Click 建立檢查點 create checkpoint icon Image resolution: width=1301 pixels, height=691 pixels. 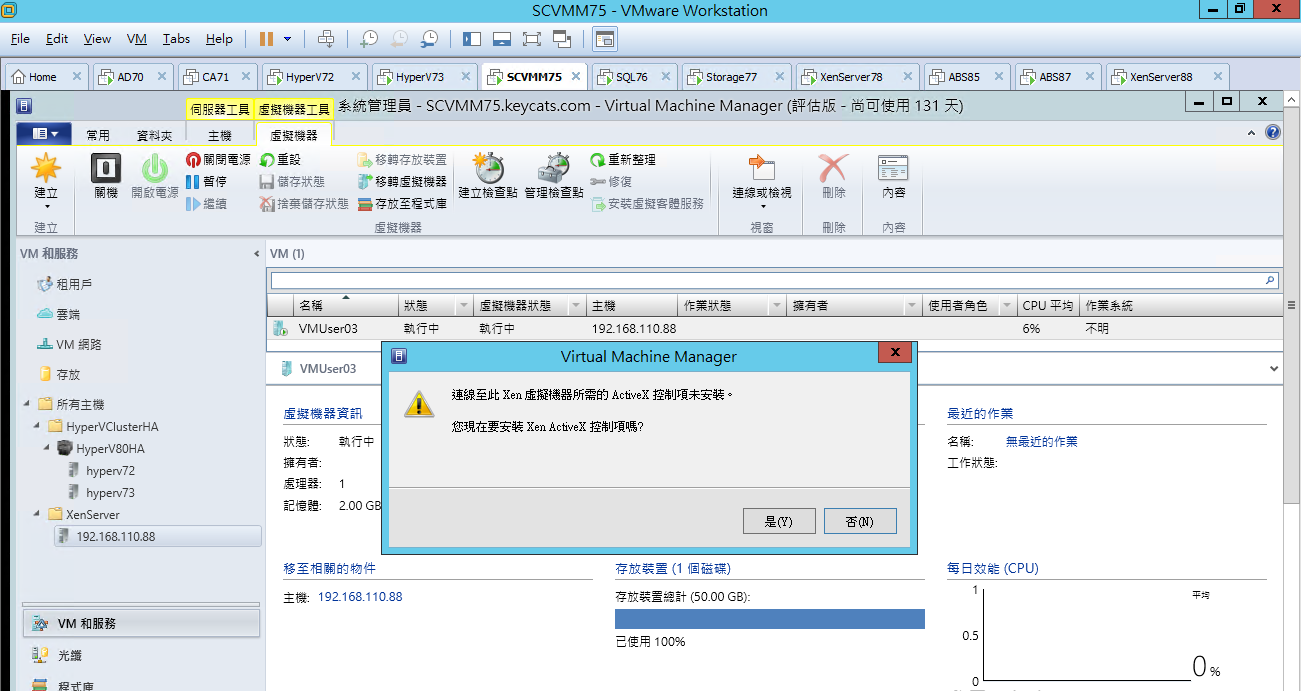point(488,168)
